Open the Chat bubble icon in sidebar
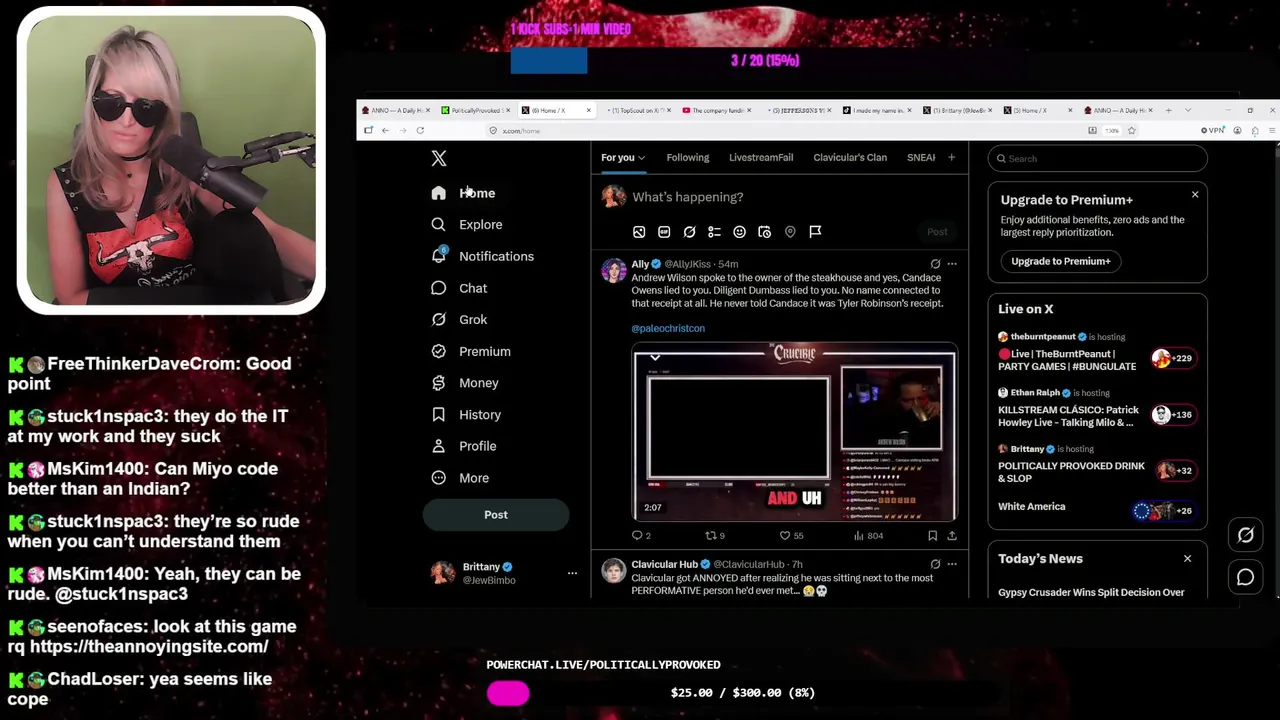 click(438, 288)
